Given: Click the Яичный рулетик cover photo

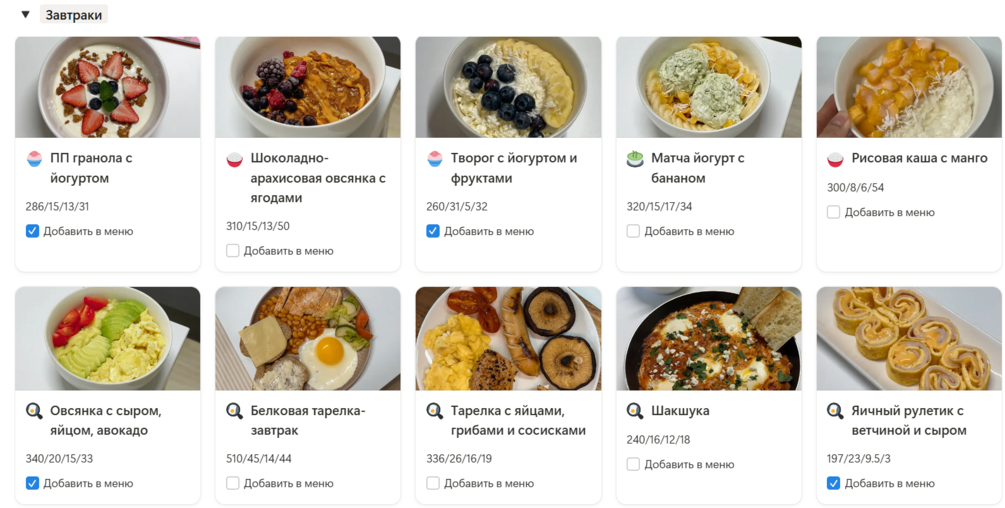Looking at the screenshot, I should click(909, 339).
